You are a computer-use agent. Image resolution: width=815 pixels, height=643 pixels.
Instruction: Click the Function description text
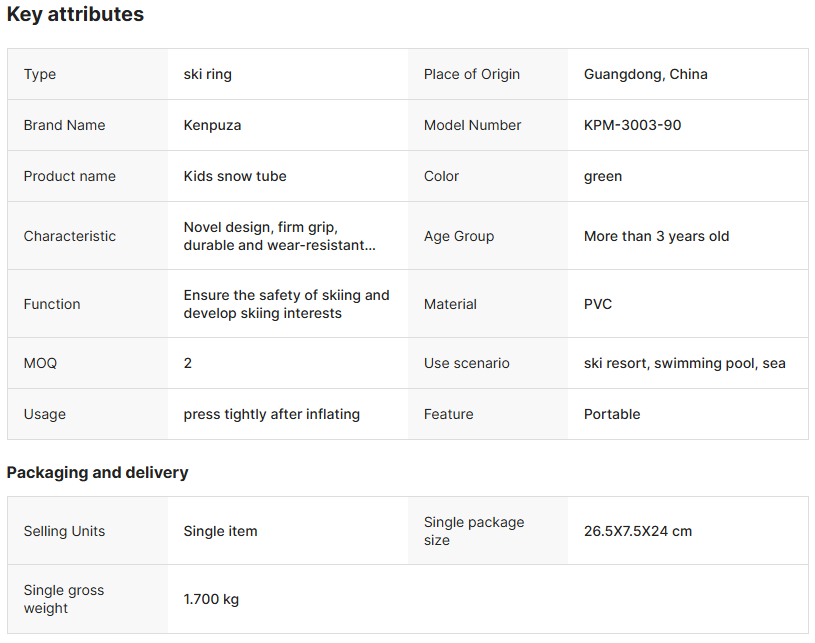pyautogui.click(x=286, y=304)
